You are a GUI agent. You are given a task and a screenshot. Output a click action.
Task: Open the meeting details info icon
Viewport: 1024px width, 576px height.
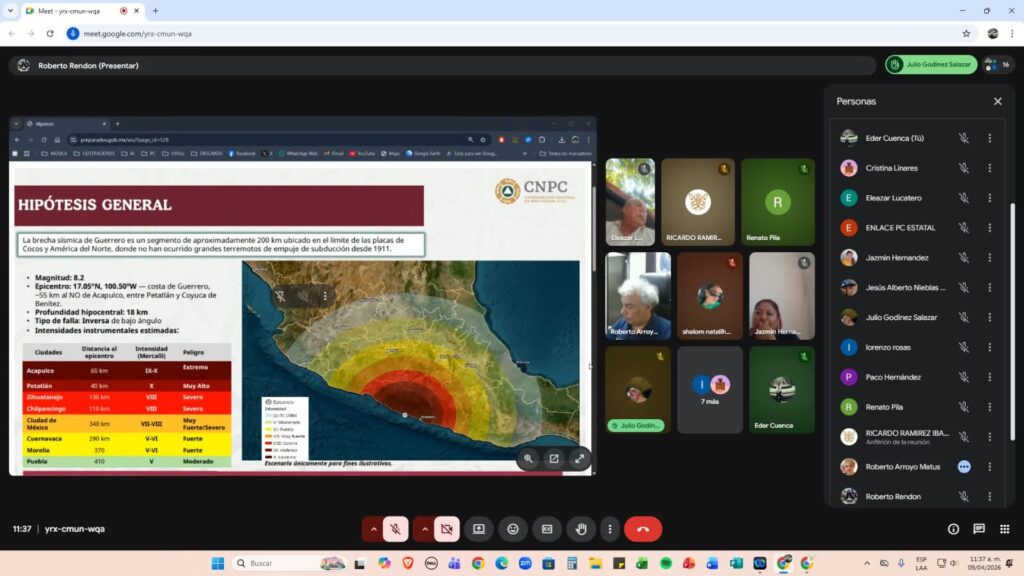pos(953,529)
